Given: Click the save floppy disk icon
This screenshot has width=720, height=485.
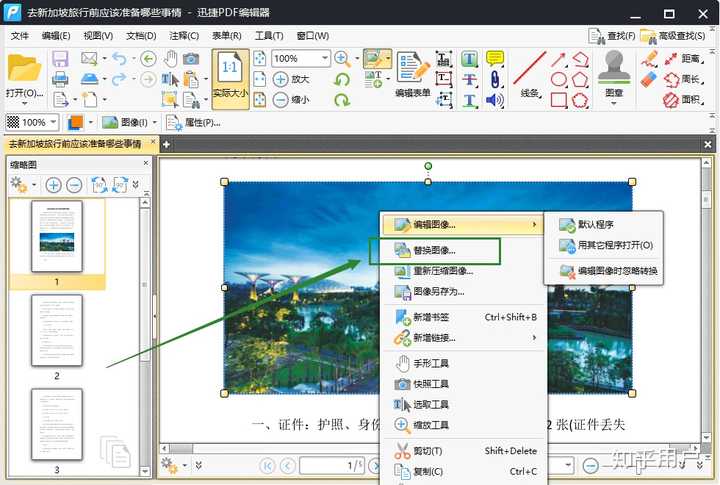Looking at the screenshot, I should click(60, 58).
